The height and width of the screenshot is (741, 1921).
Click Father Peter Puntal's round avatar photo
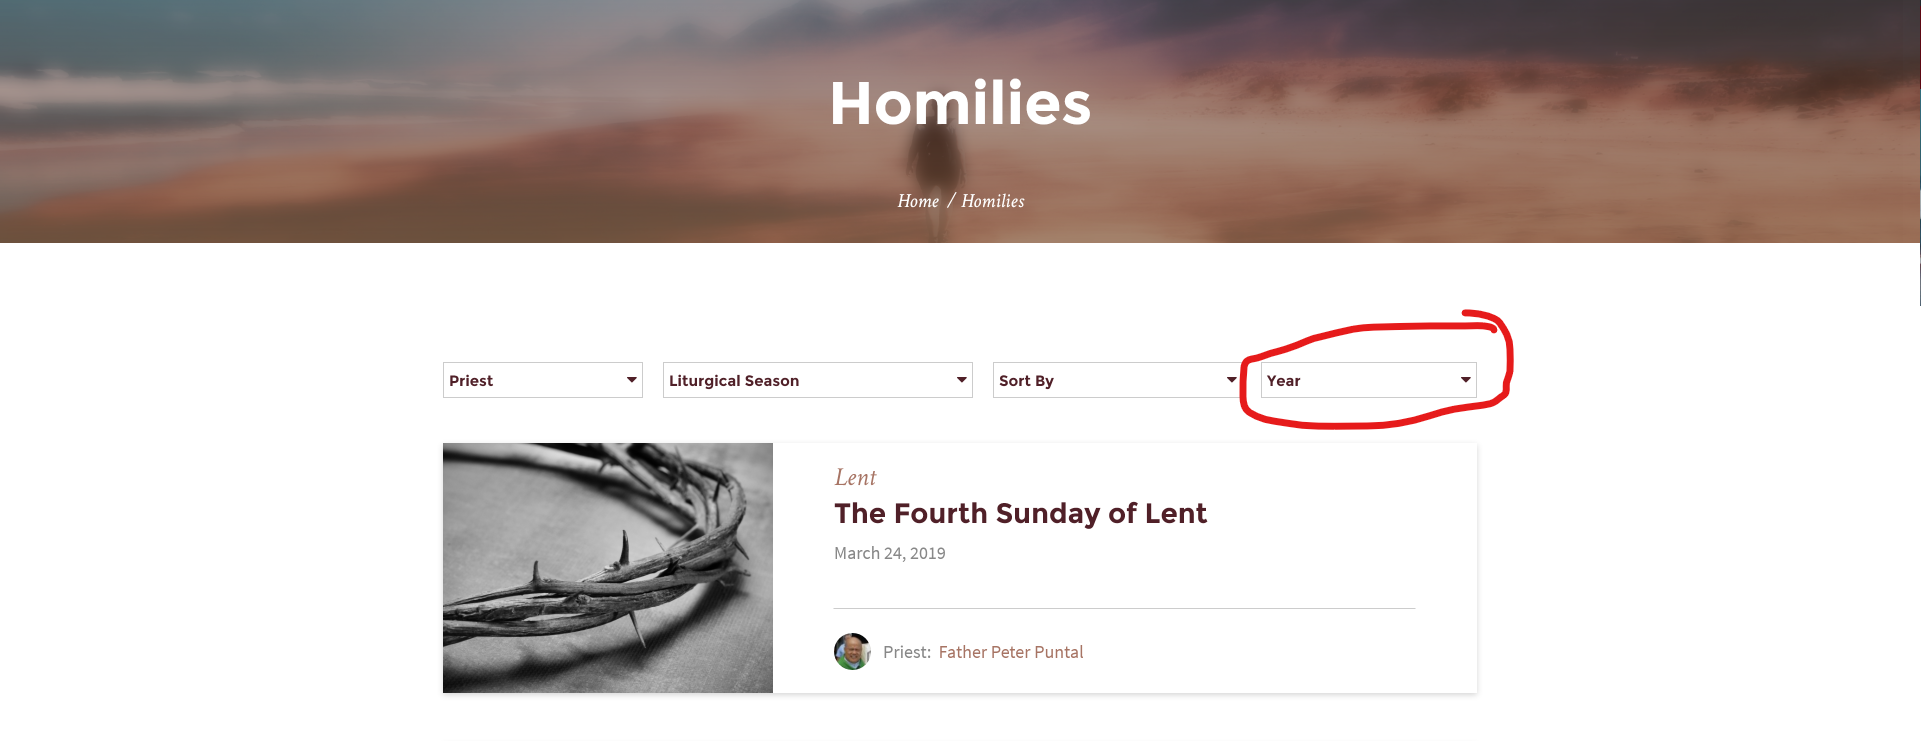(852, 652)
